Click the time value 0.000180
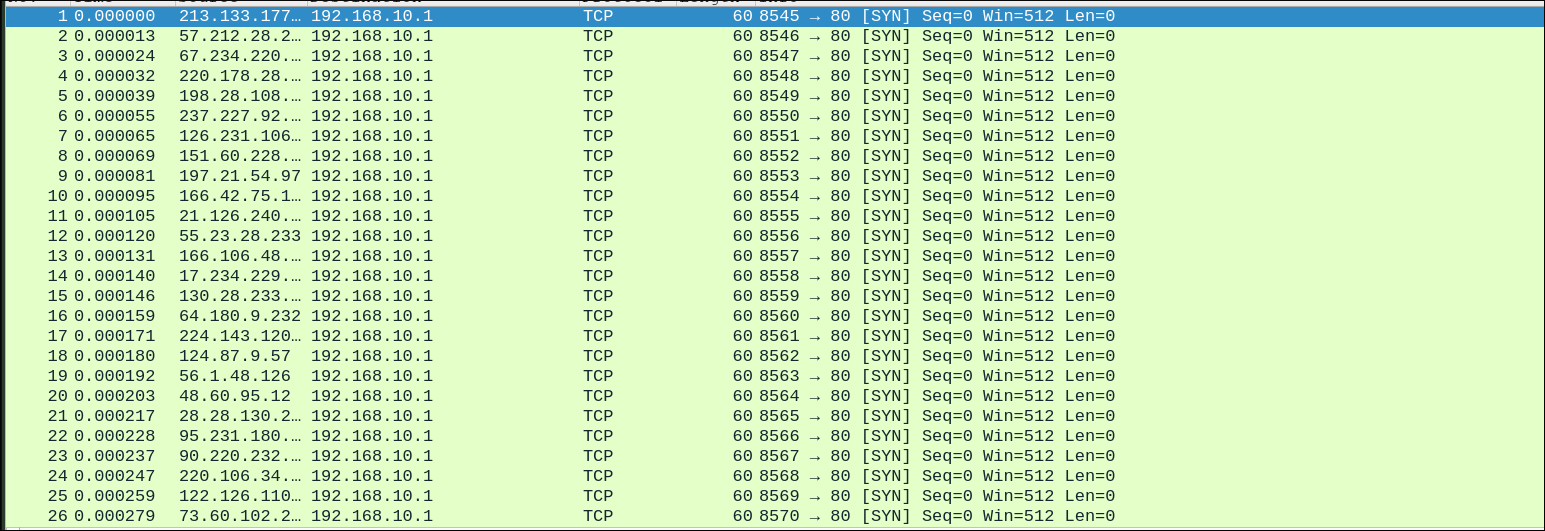Image resolution: width=1545 pixels, height=531 pixels. (x=114, y=356)
